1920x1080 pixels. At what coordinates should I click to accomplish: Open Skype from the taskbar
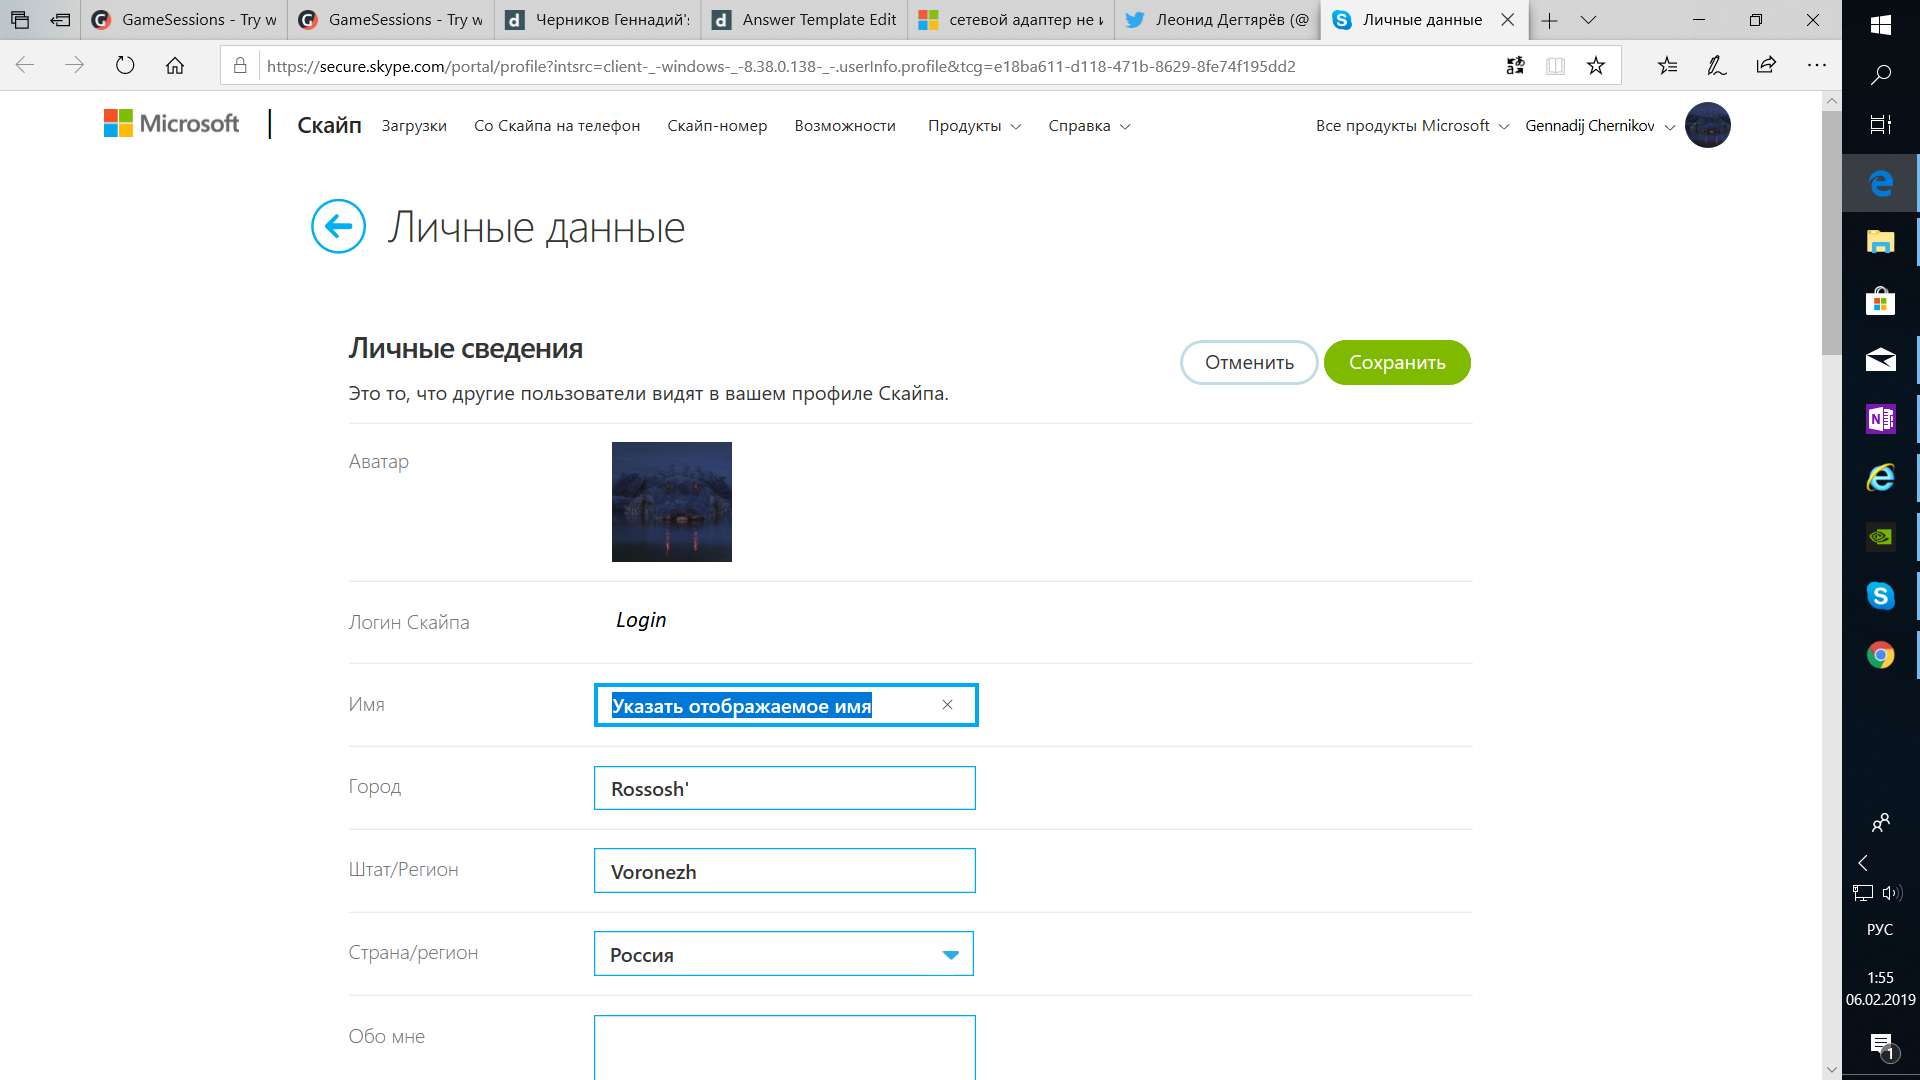tap(1880, 596)
